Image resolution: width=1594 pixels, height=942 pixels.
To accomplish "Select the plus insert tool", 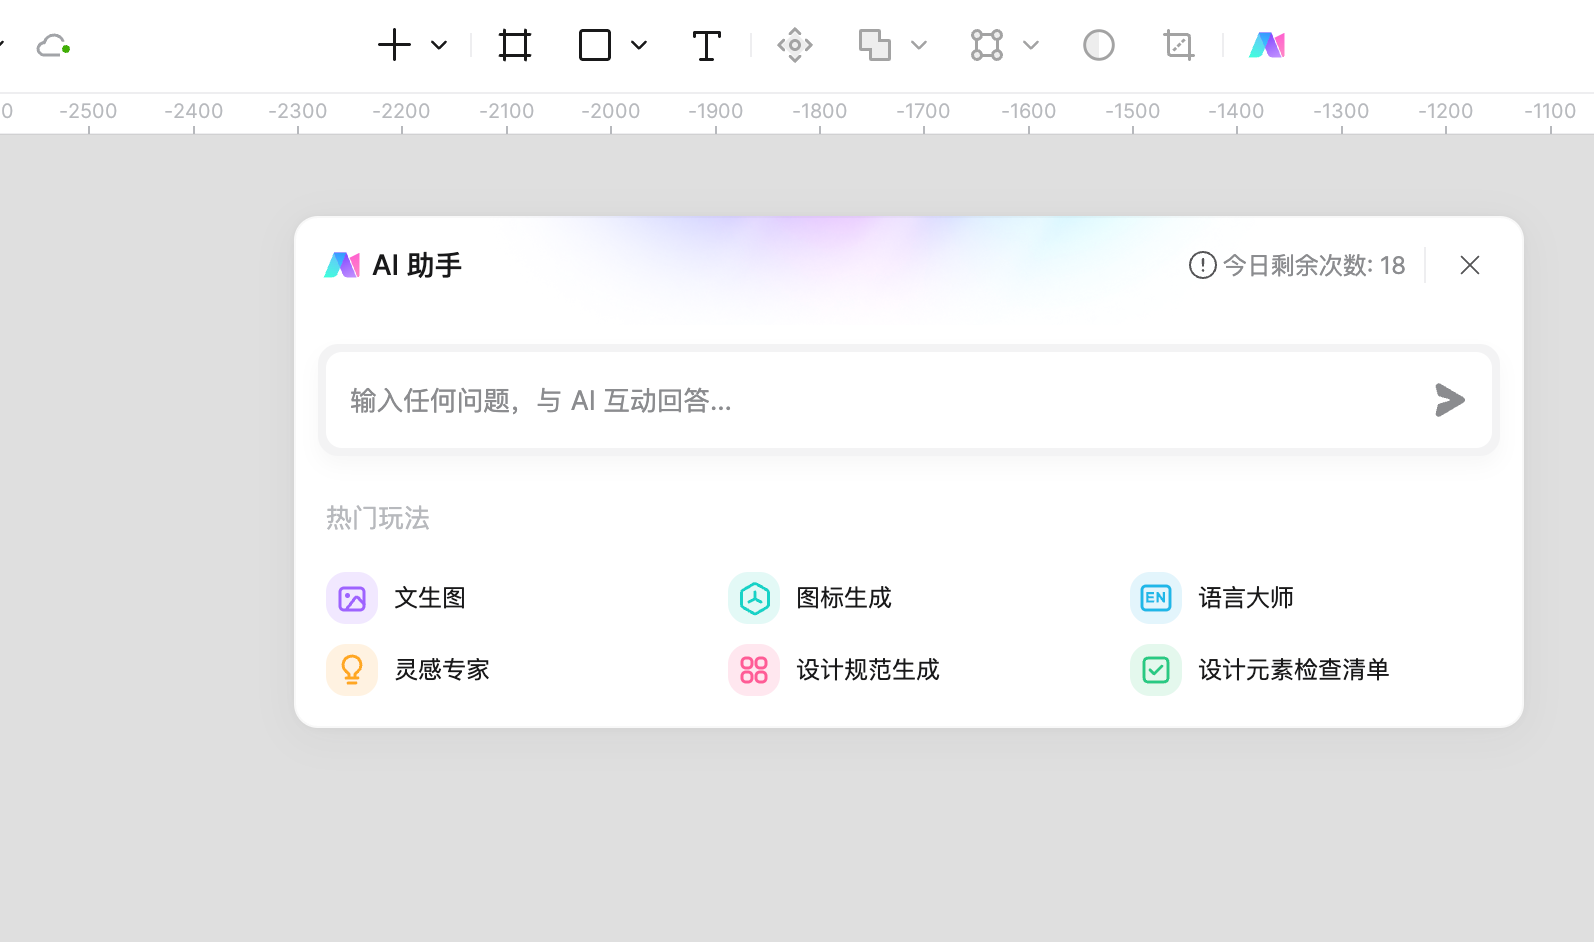I will click(394, 45).
